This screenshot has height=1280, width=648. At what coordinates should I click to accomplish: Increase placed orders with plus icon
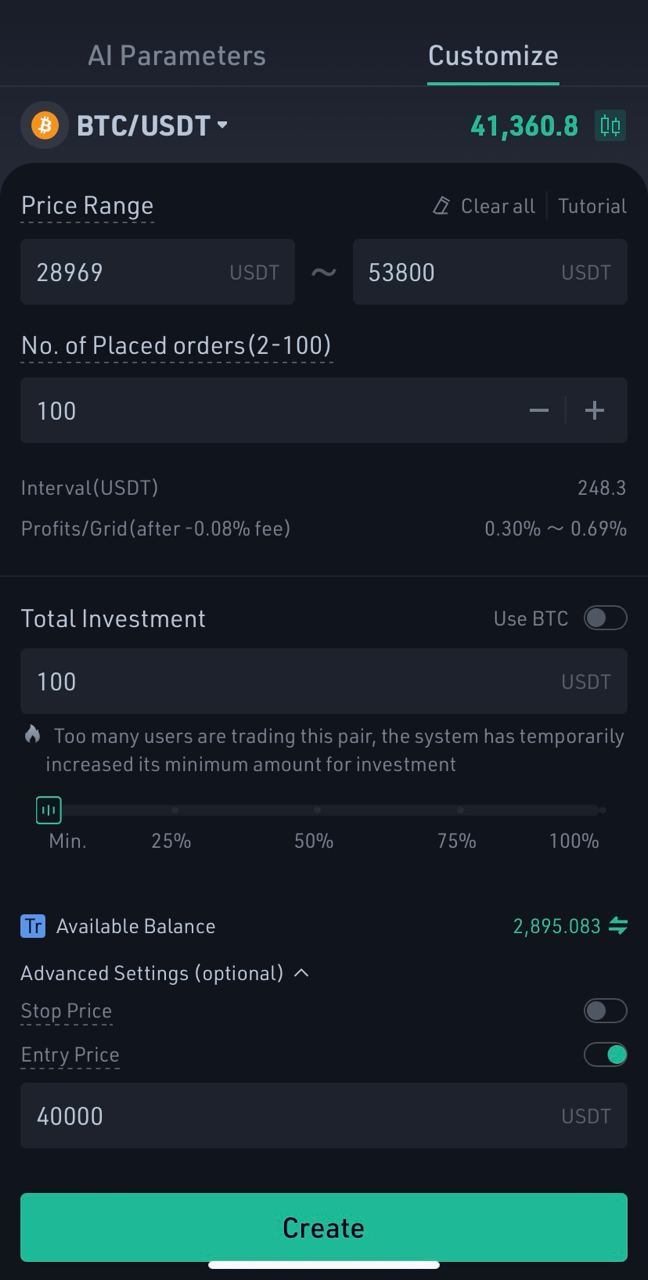tap(595, 411)
